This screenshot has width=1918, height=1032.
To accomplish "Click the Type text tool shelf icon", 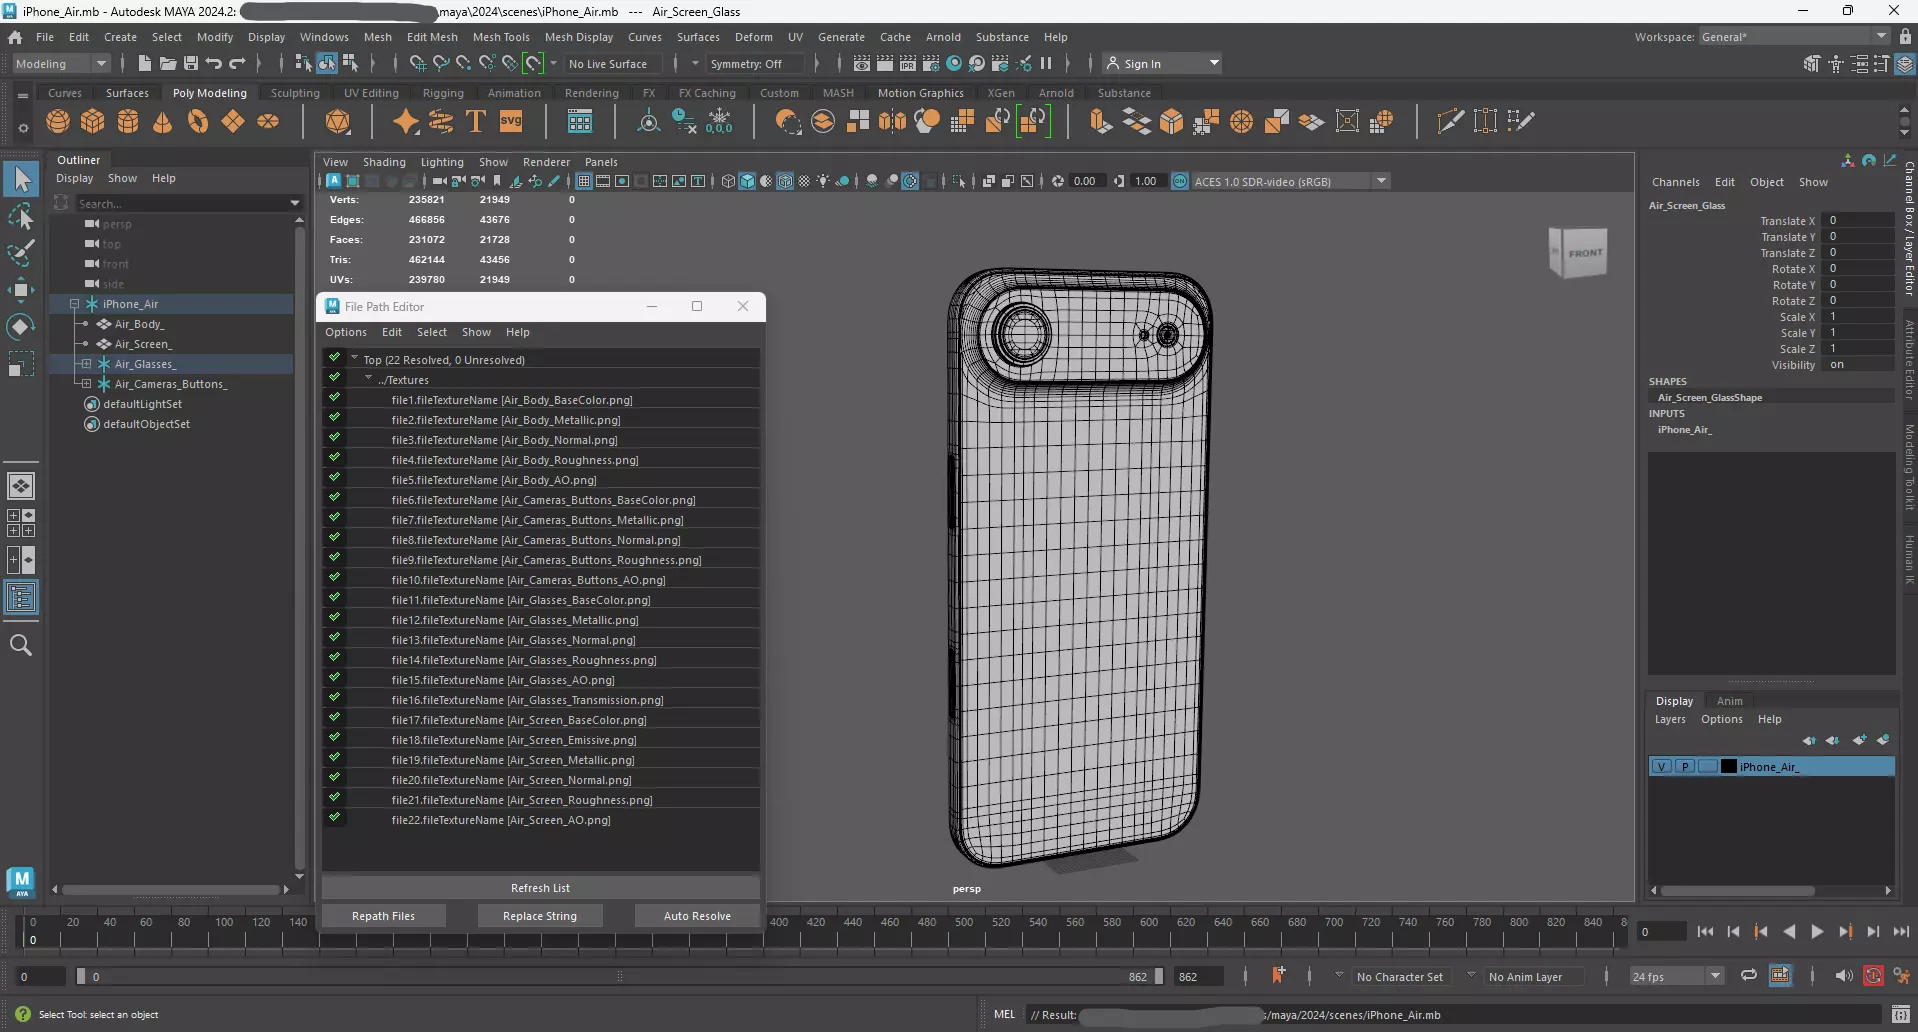I will [x=476, y=122].
